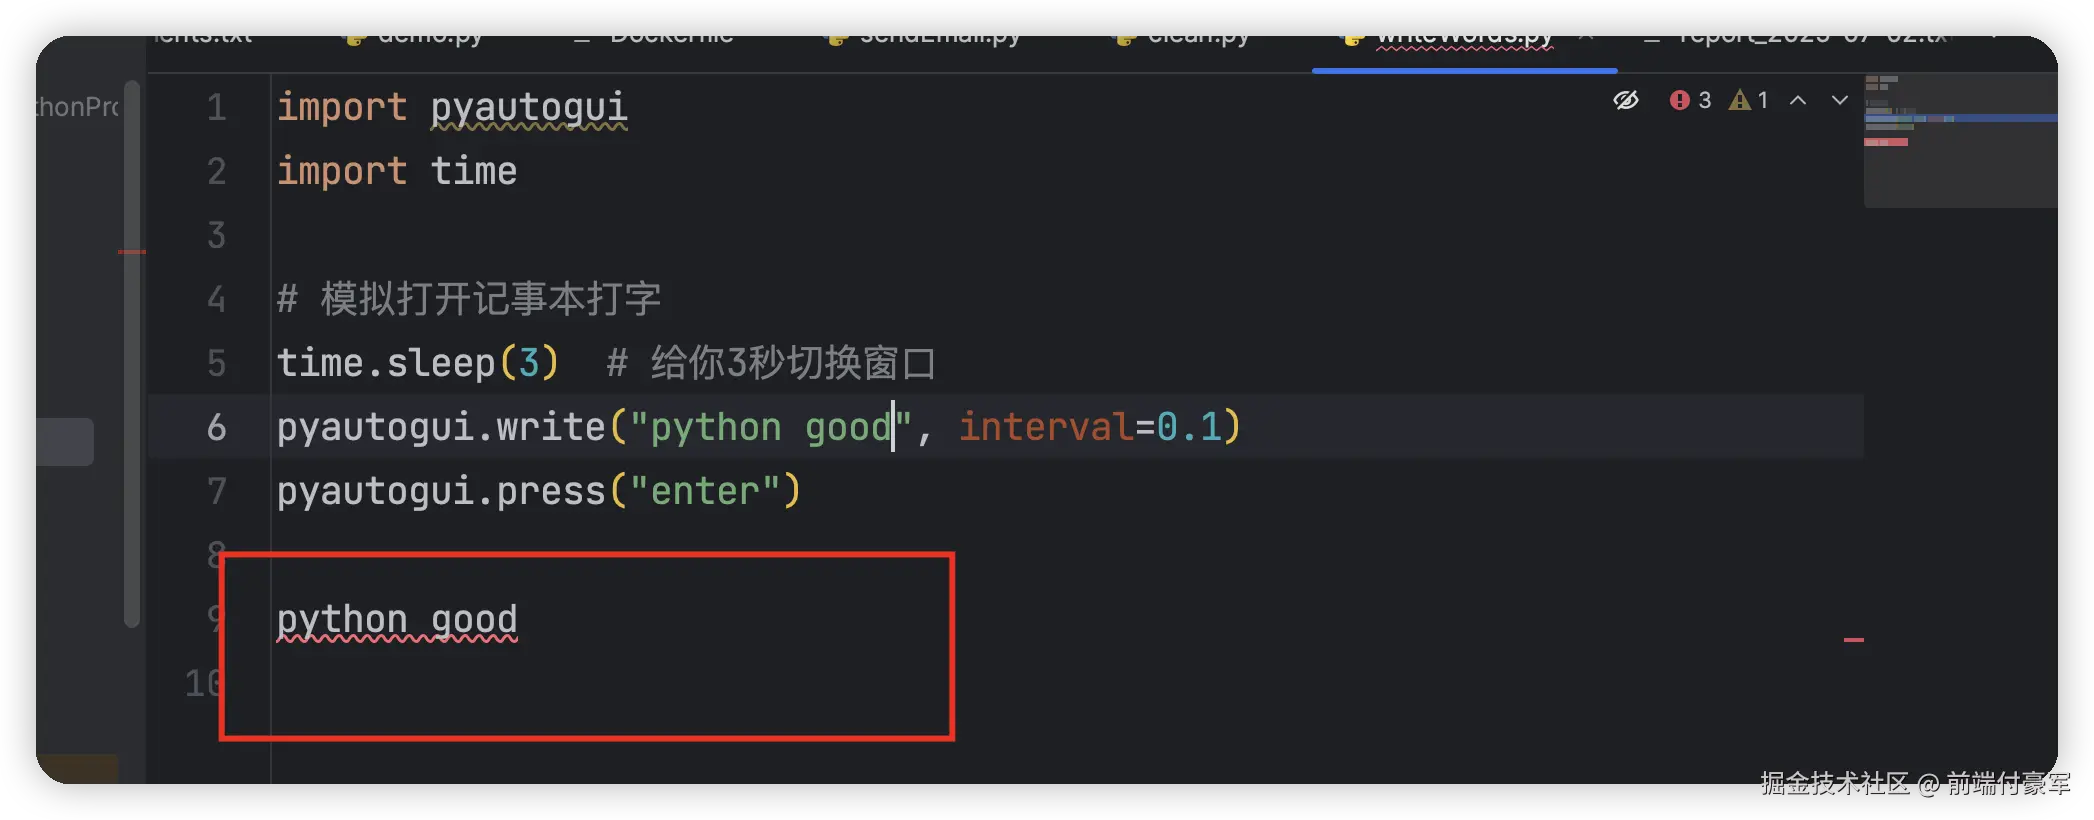Click the Python file icon on writeWords.py tab
This screenshot has width=2094, height=820.
tap(1353, 41)
